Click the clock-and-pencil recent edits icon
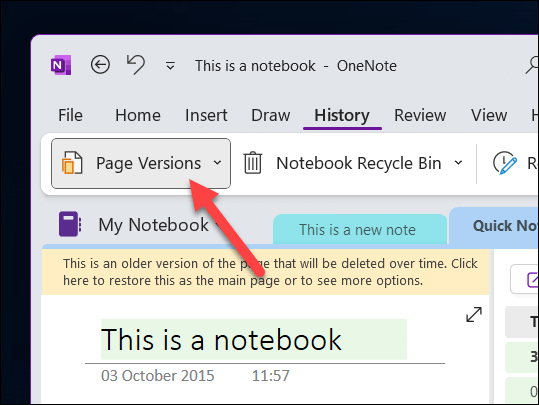539x405 pixels. point(504,163)
